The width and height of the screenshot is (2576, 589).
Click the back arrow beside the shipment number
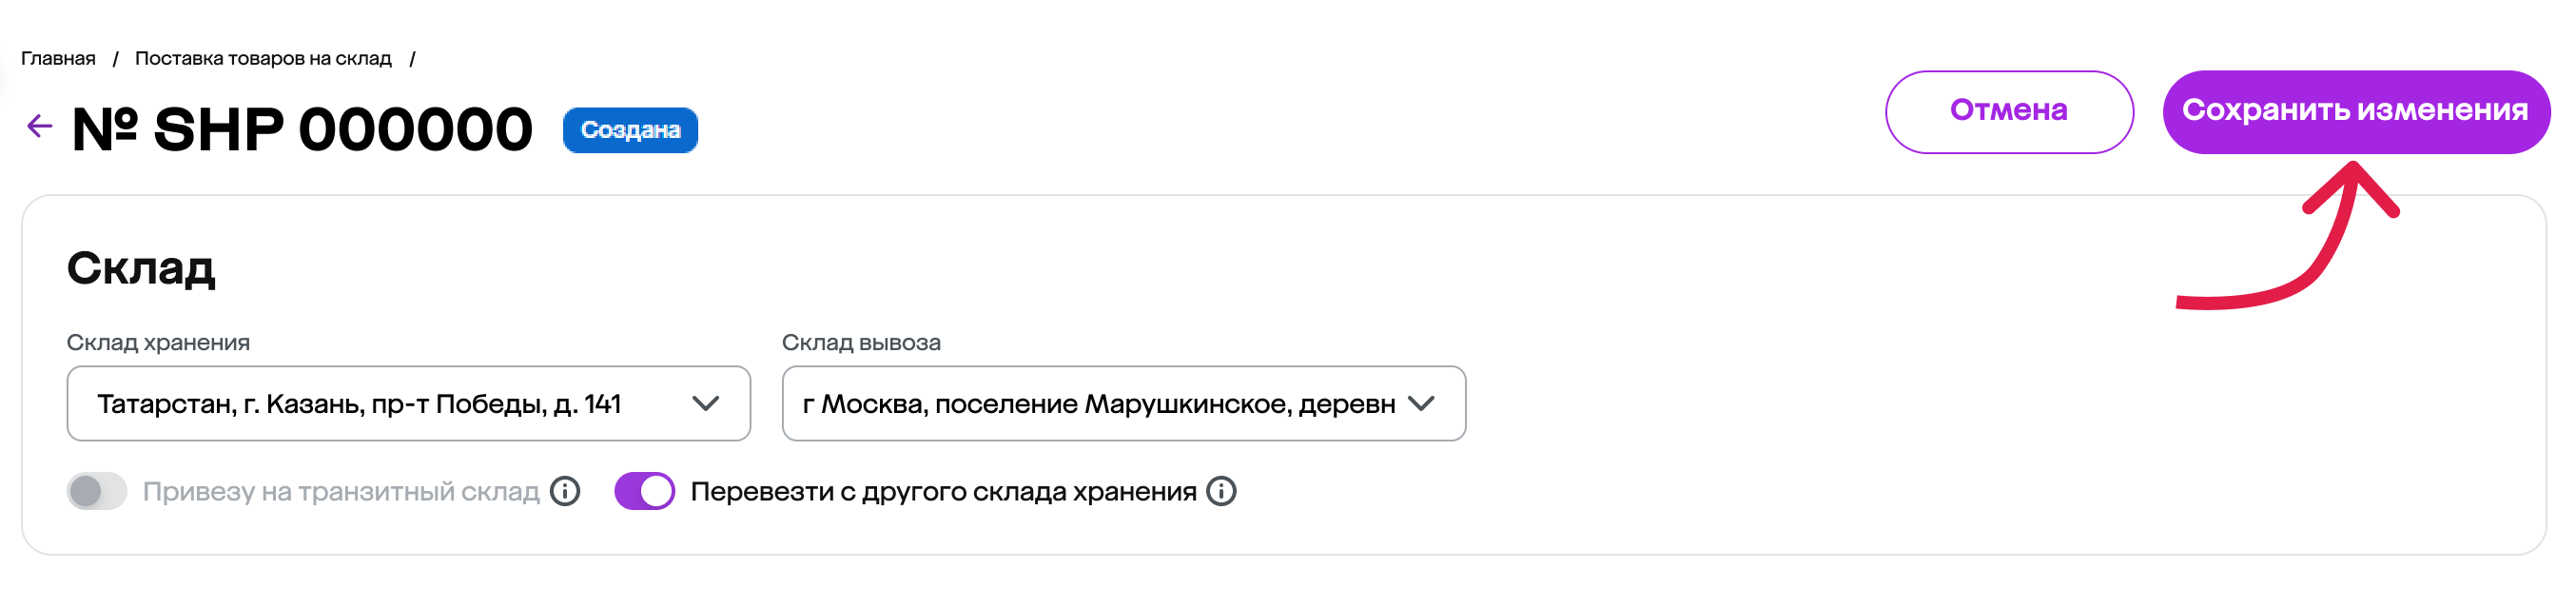[39, 126]
